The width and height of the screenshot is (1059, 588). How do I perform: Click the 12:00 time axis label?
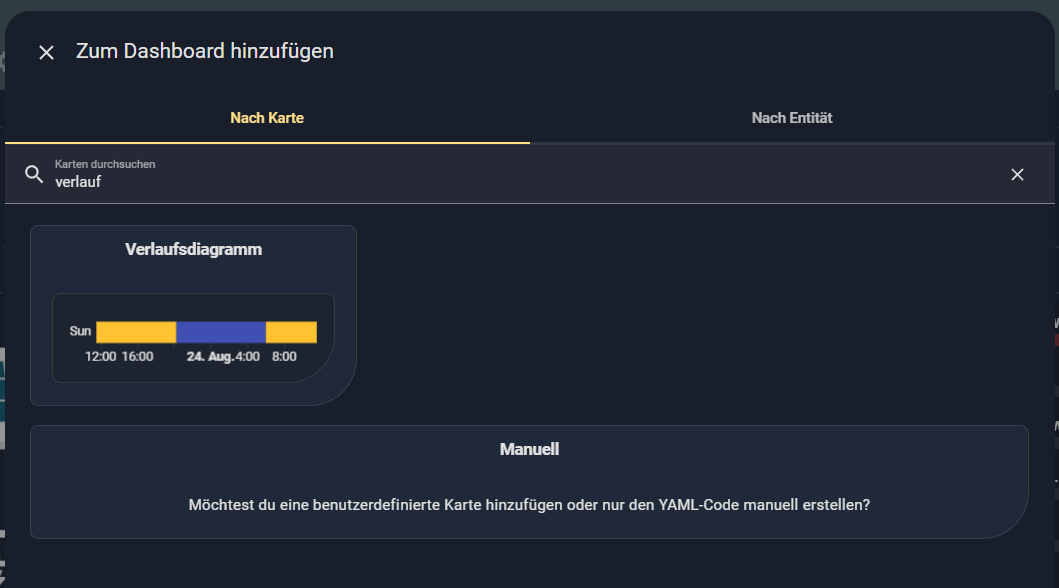(x=101, y=356)
